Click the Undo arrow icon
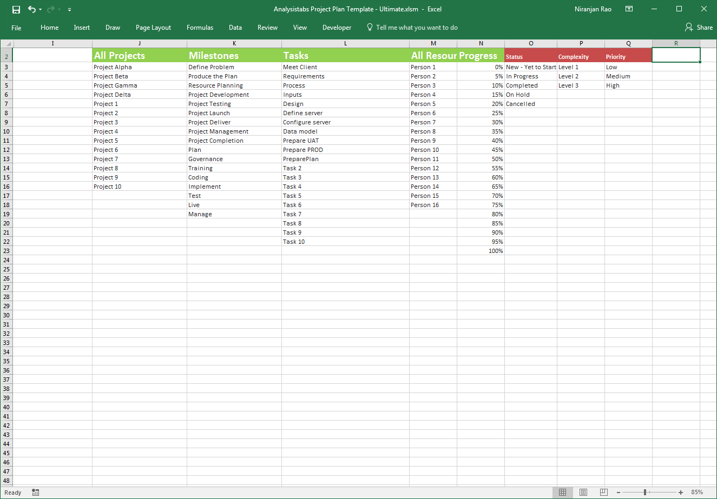This screenshot has height=499, width=717. point(31,9)
